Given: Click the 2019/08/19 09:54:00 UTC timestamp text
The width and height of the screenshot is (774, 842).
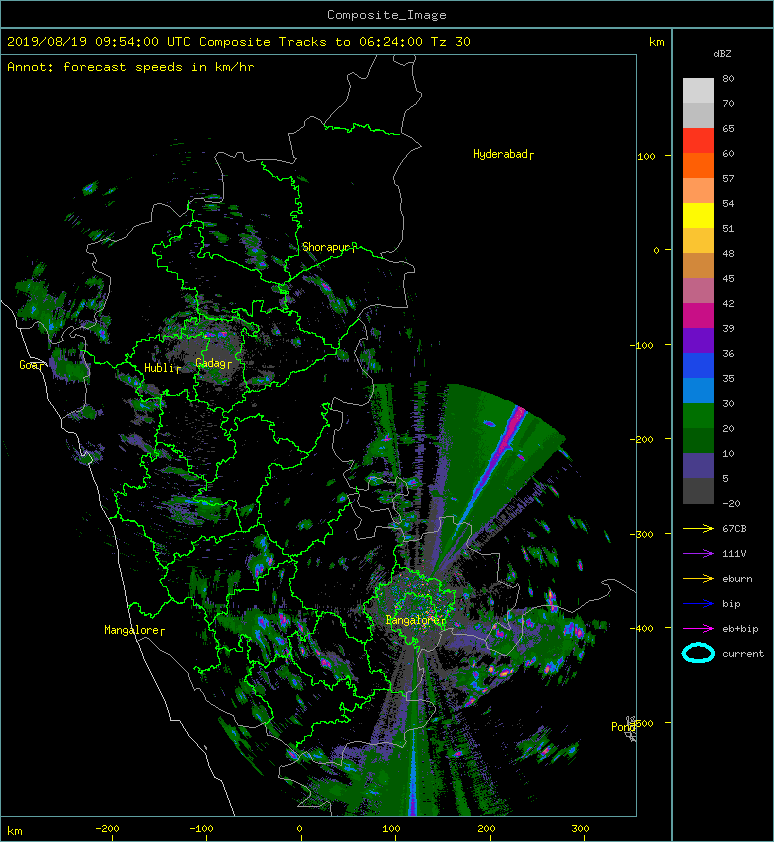Looking at the screenshot, I should (98, 42).
